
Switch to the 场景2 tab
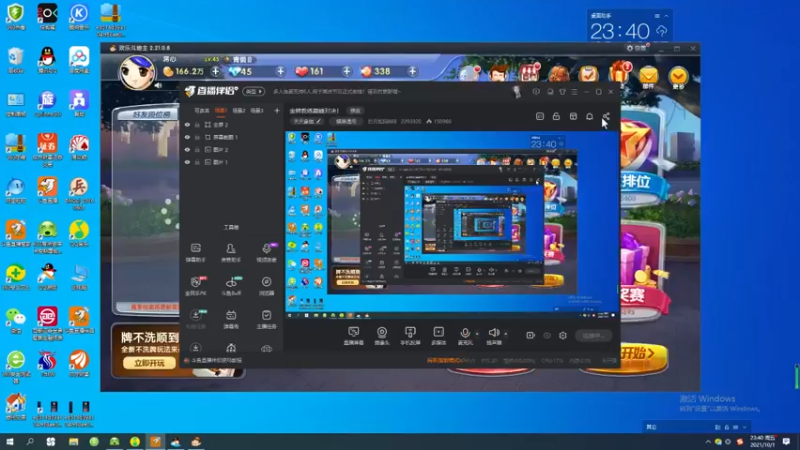point(239,111)
